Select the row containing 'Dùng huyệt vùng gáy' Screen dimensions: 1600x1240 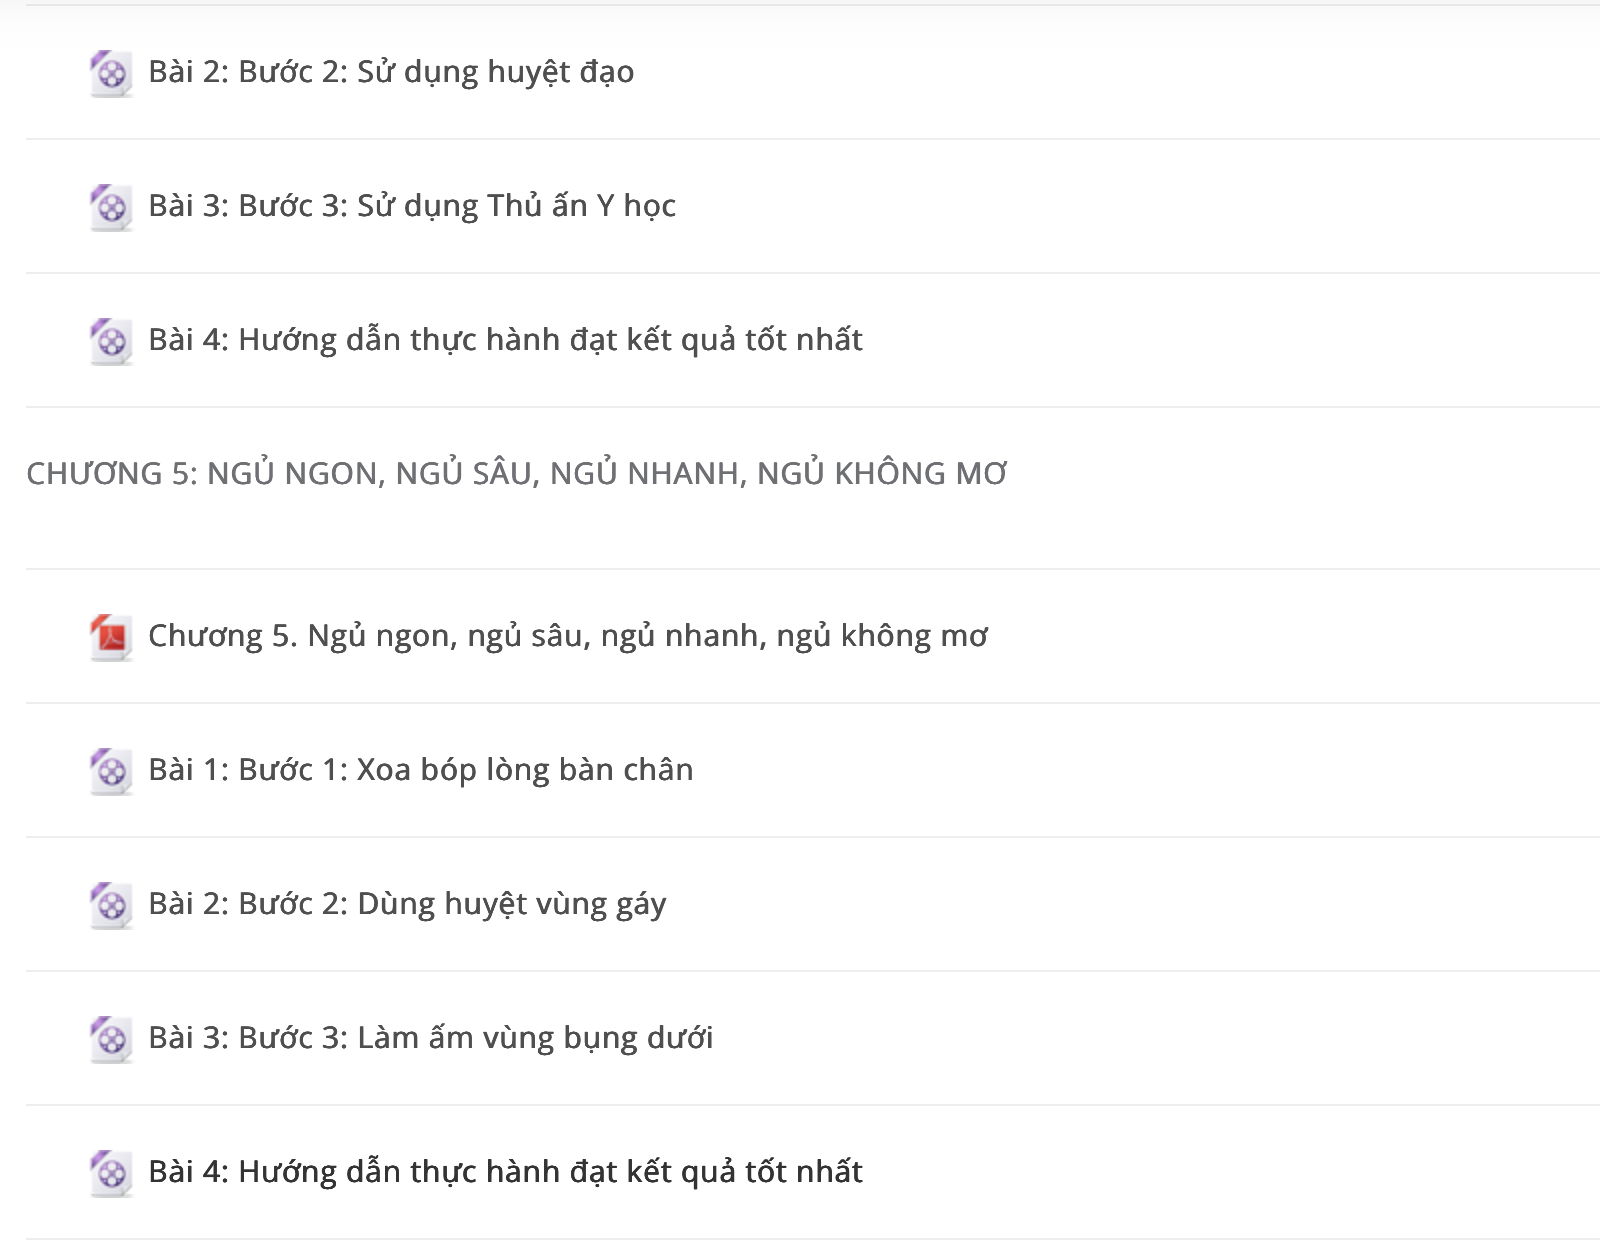click(813, 905)
